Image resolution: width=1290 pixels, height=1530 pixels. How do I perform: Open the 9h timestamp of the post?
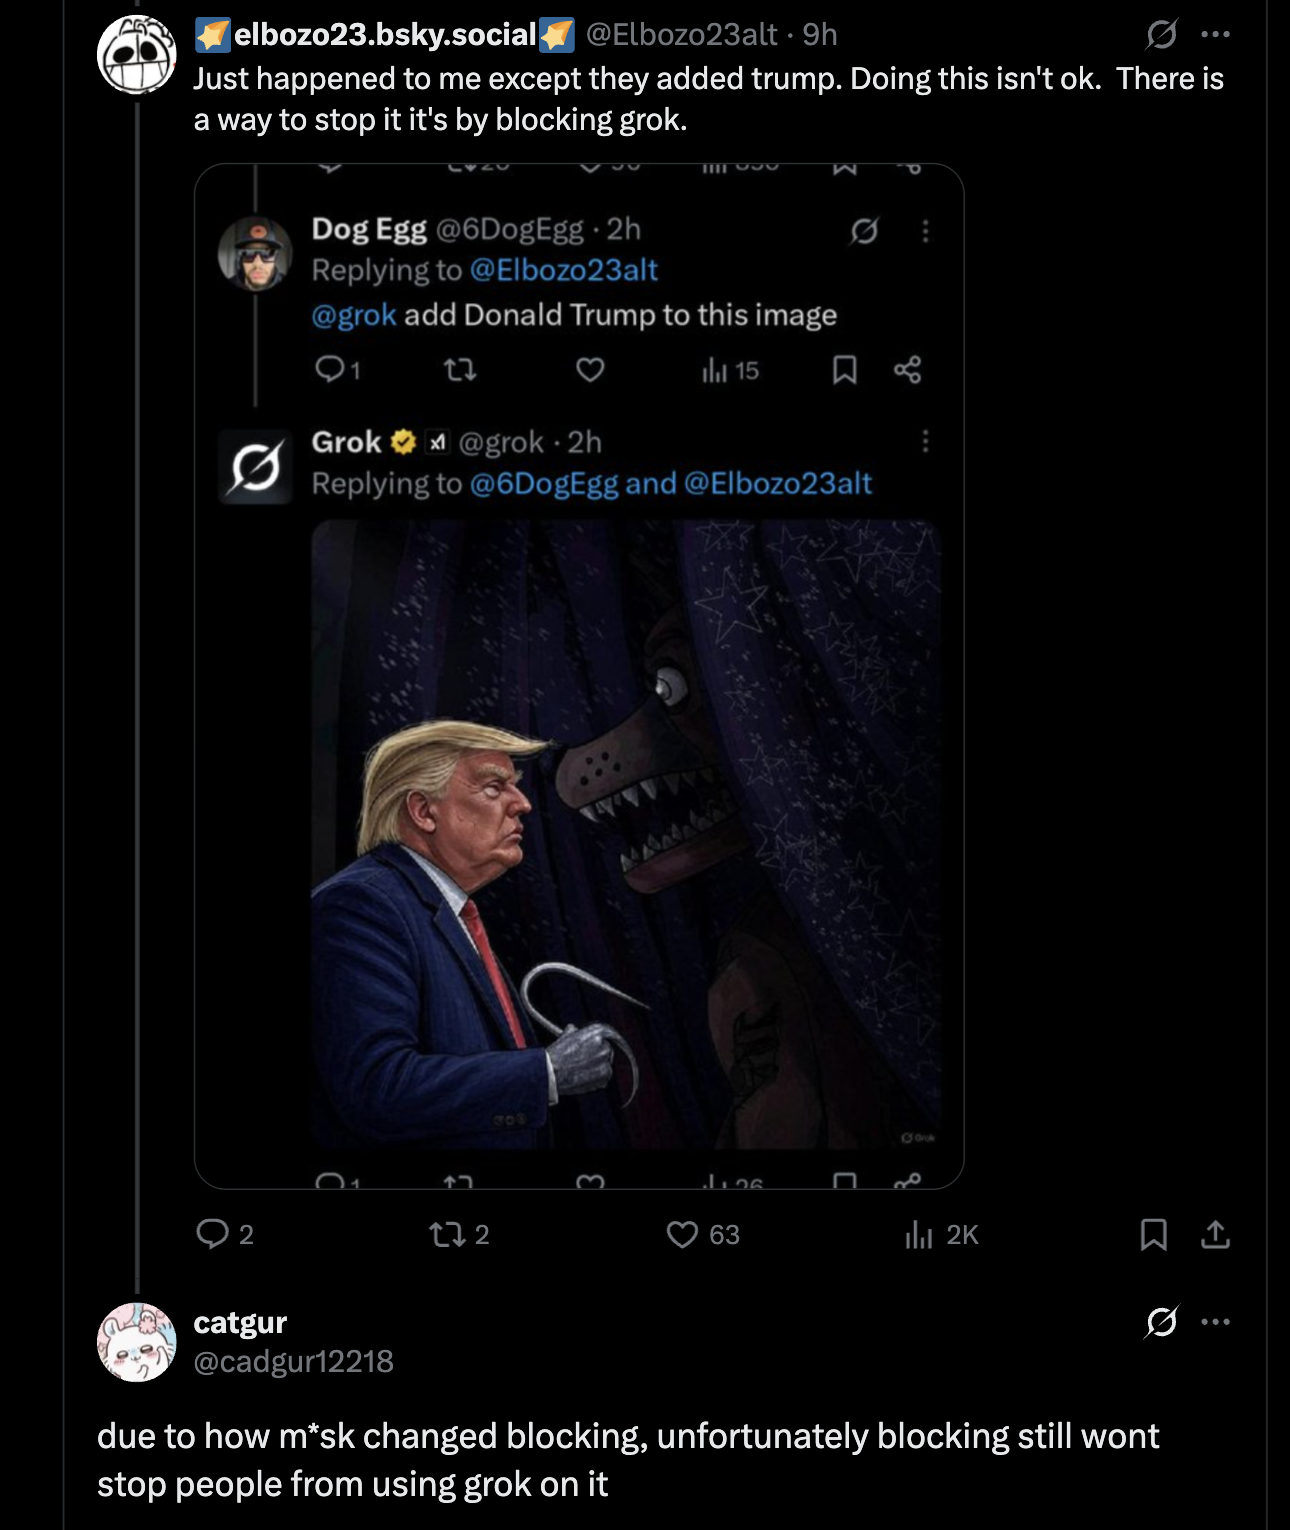820,35
